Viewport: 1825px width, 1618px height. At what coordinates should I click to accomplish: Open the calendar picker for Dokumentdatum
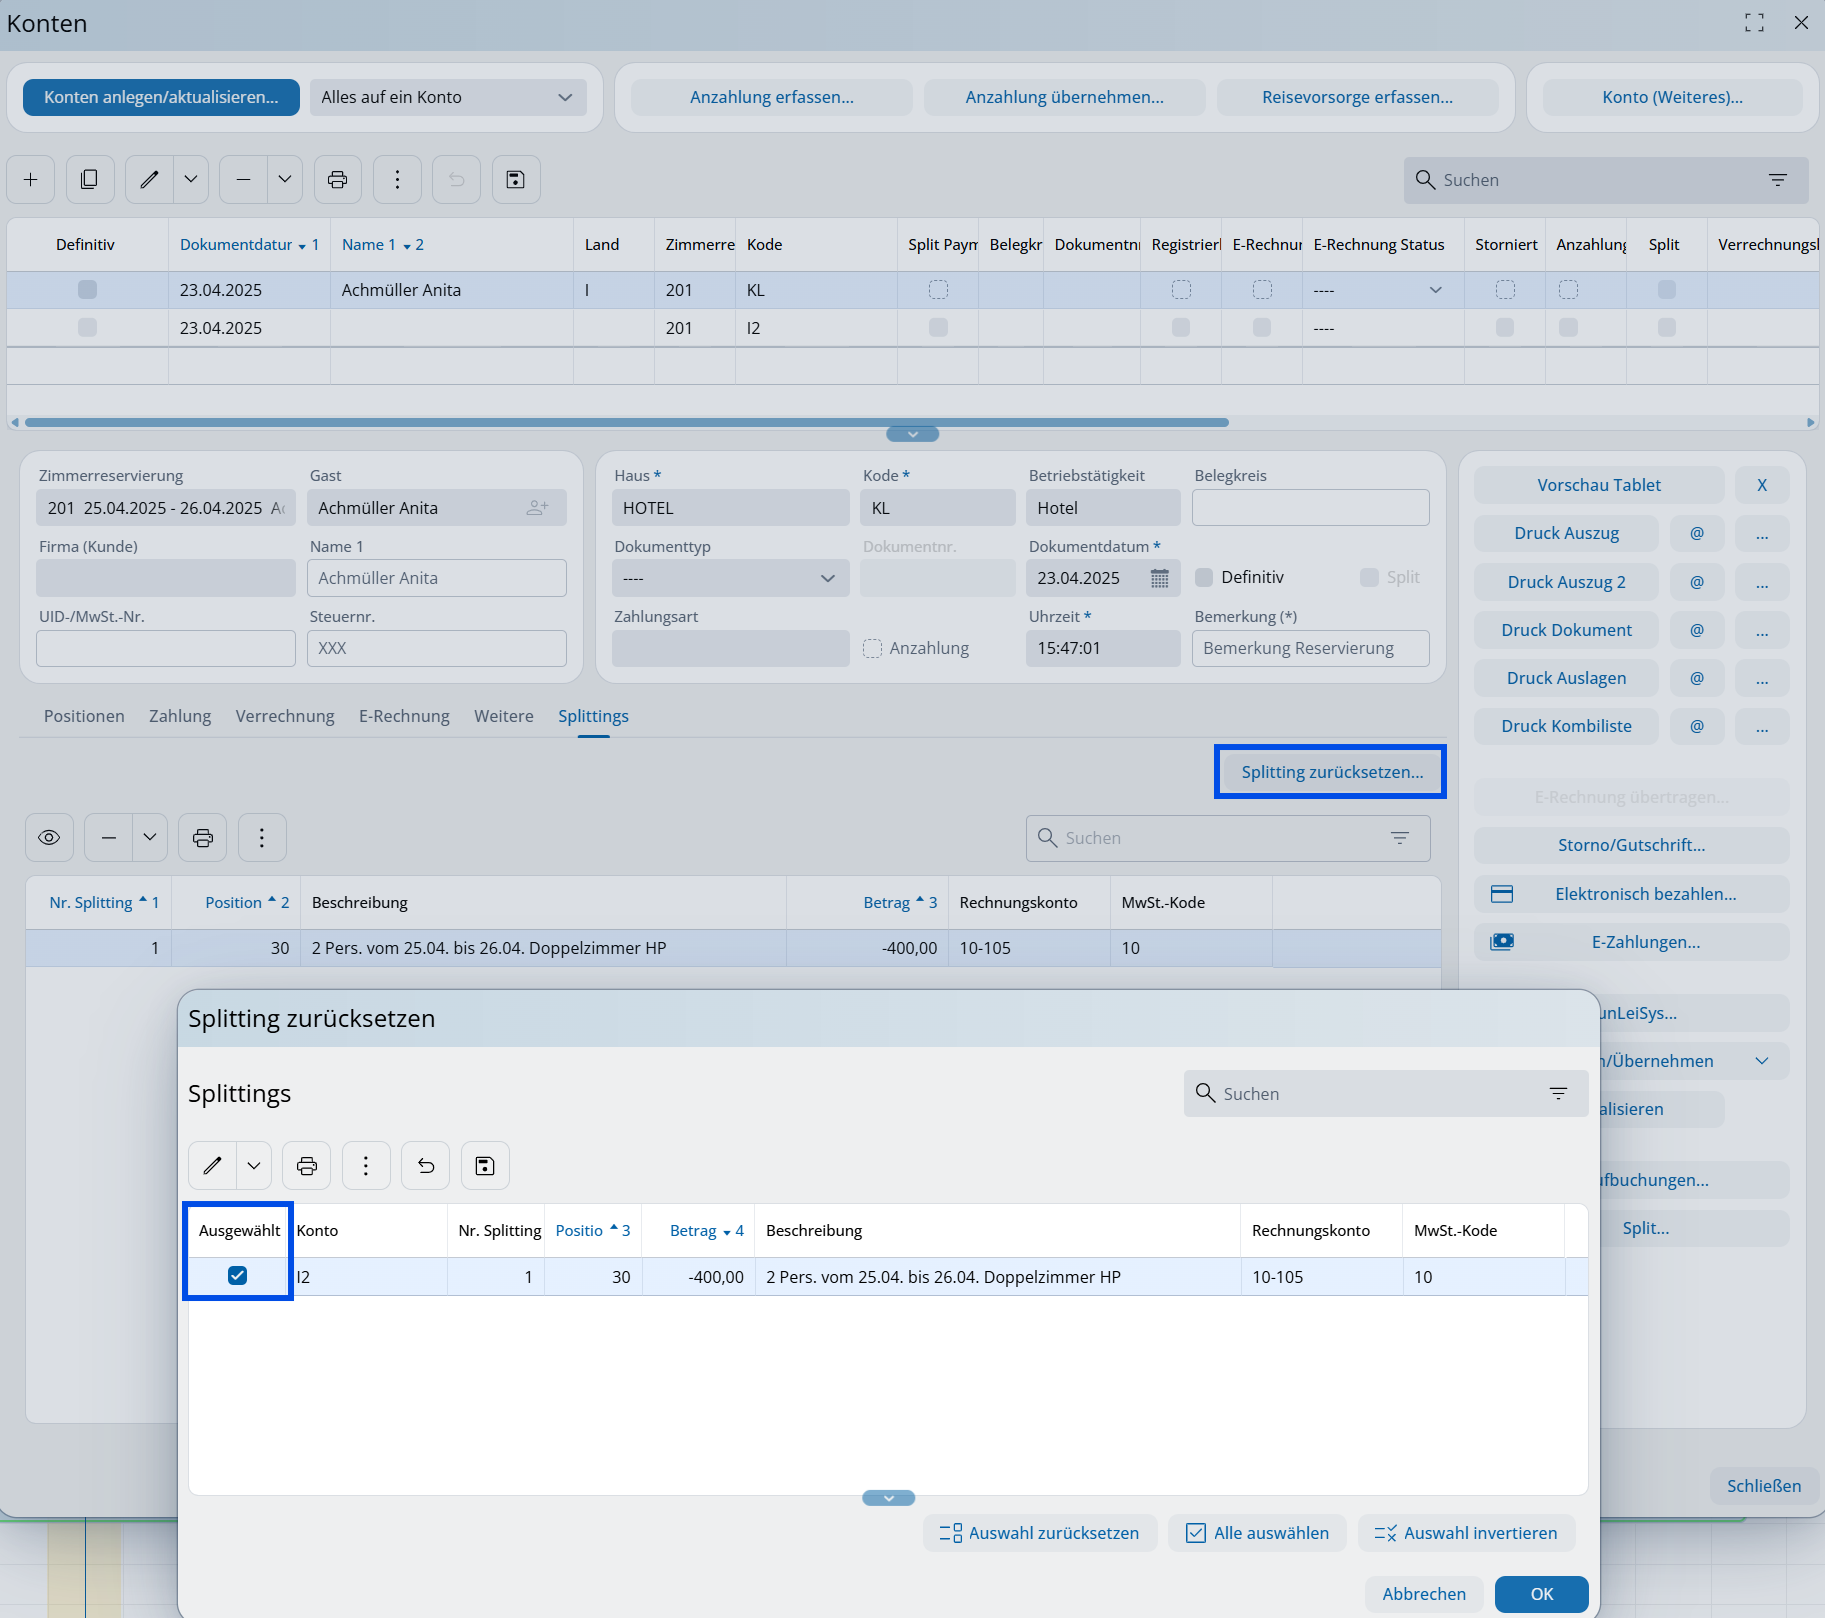pos(1159,578)
